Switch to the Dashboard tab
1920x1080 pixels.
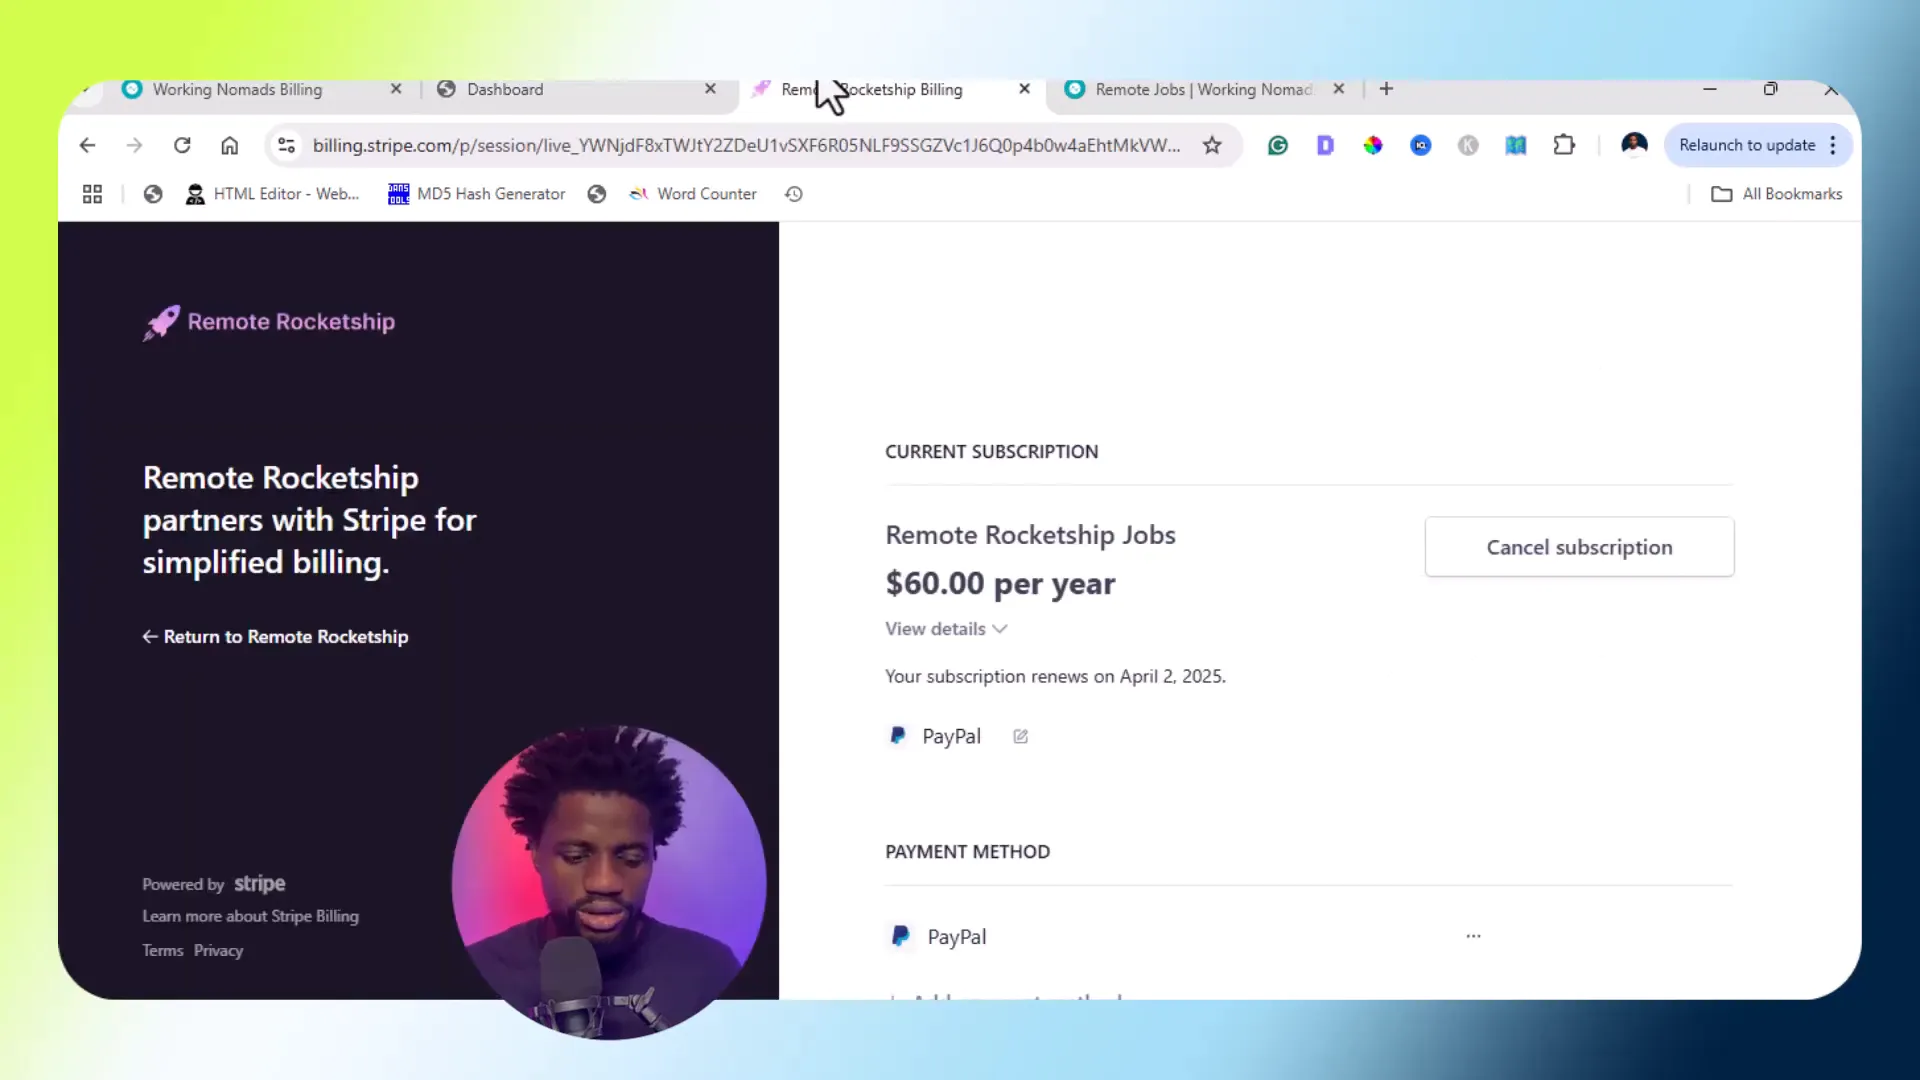pyautogui.click(x=505, y=89)
